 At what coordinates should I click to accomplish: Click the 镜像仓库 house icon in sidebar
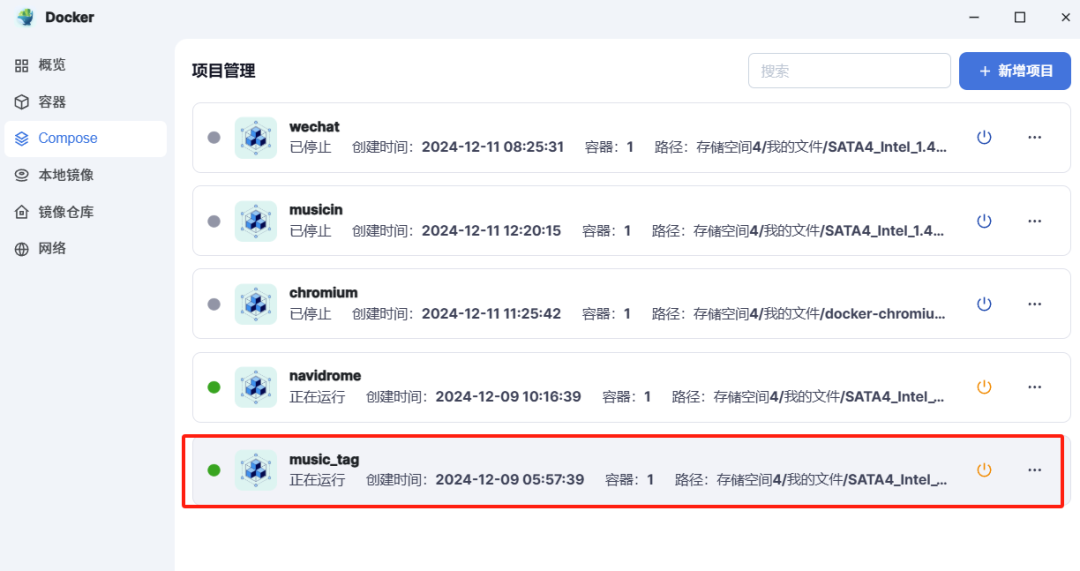coord(21,212)
